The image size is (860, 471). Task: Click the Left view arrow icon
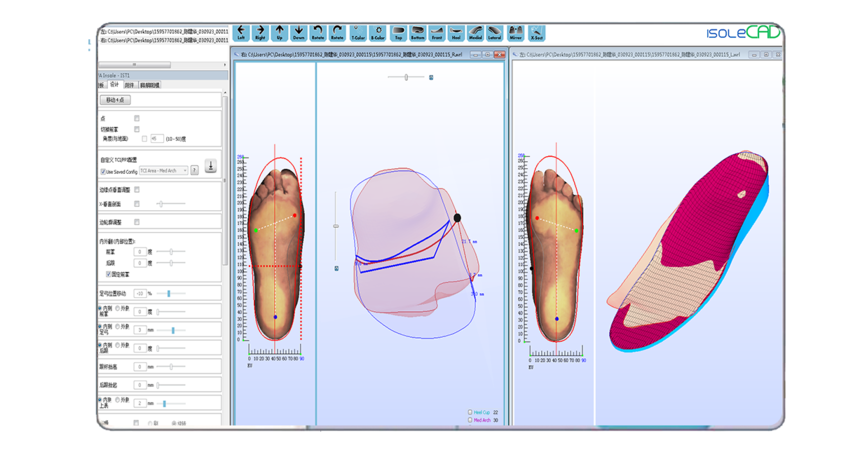tap(240, 34)
